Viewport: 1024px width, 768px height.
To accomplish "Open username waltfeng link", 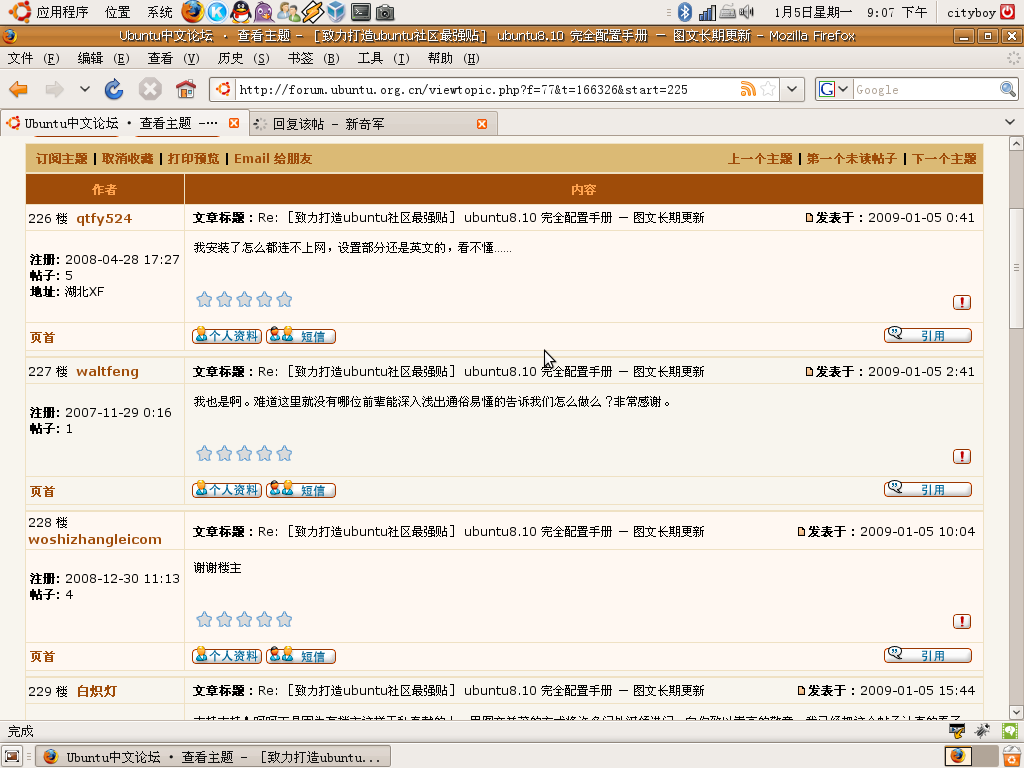I will click(x=107, y=371).
